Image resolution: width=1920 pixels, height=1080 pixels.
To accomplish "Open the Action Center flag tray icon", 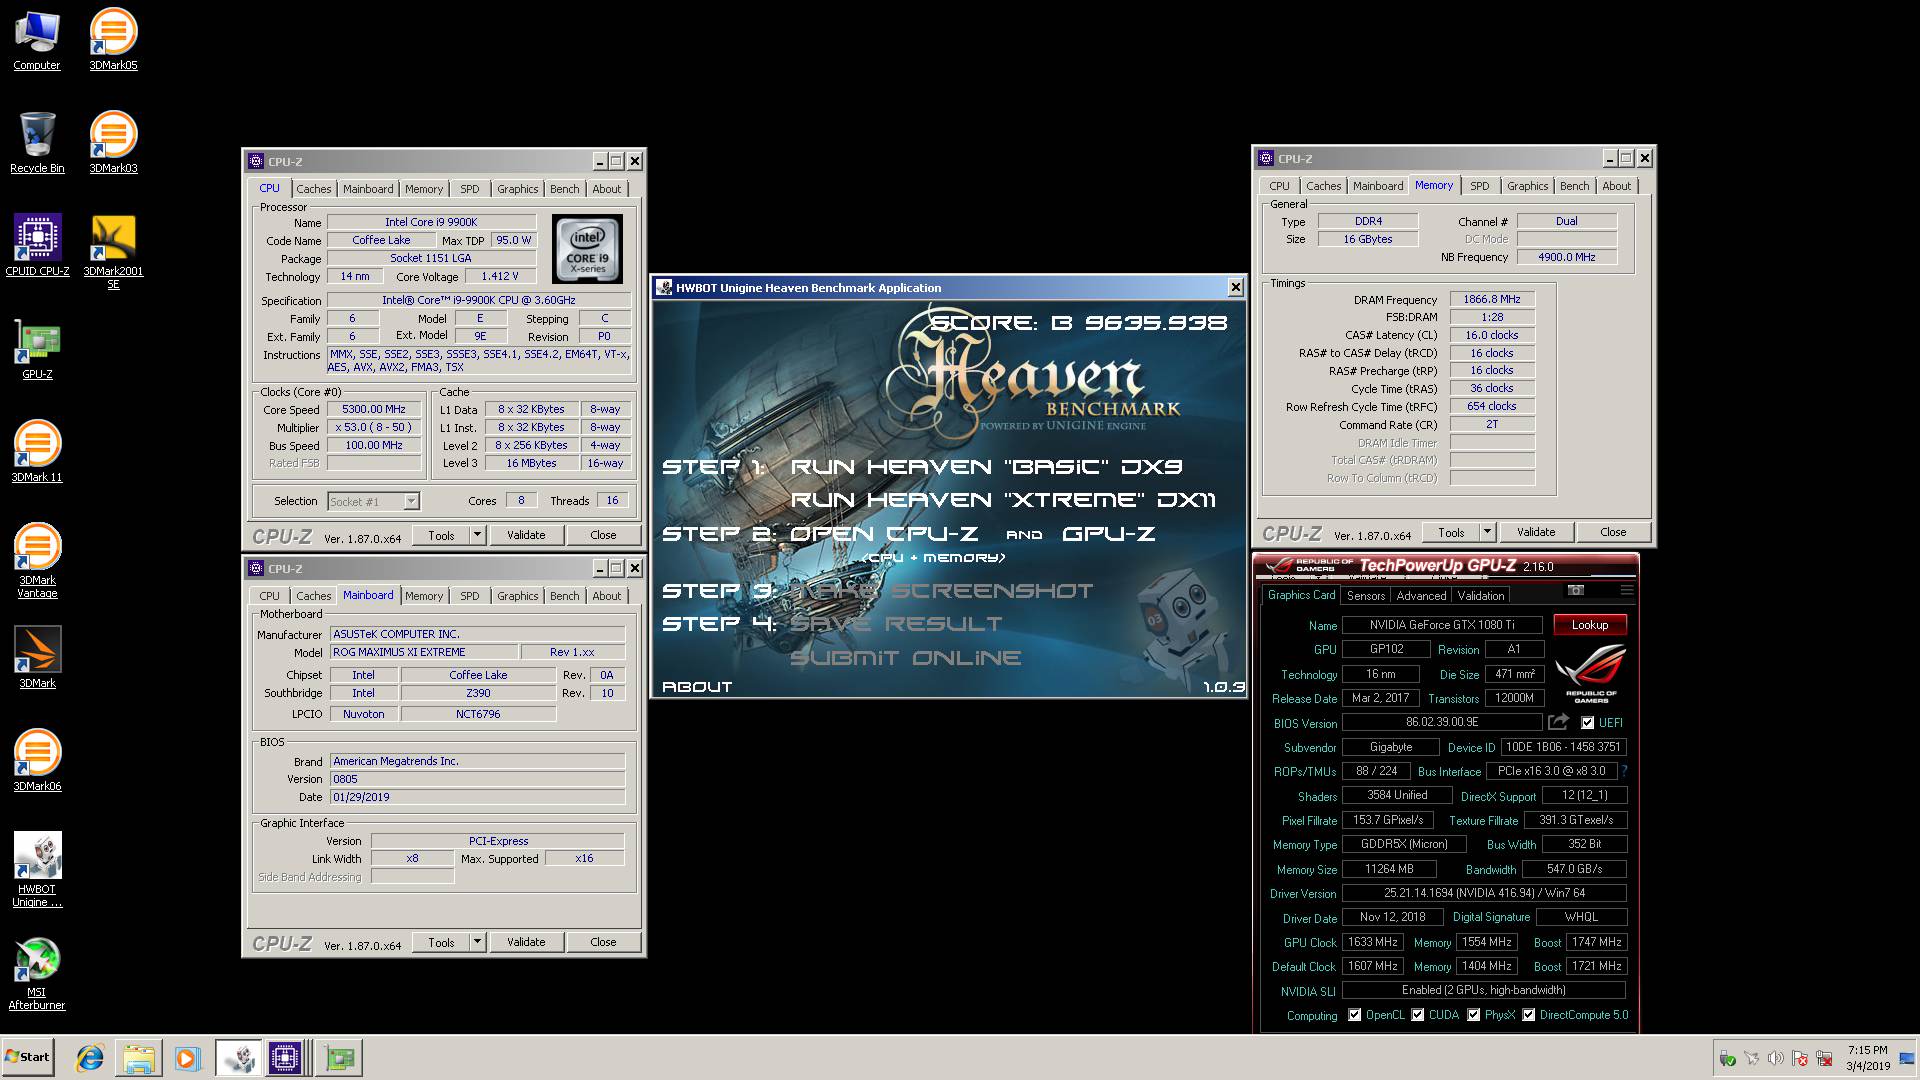I will click(1800, 1058).
